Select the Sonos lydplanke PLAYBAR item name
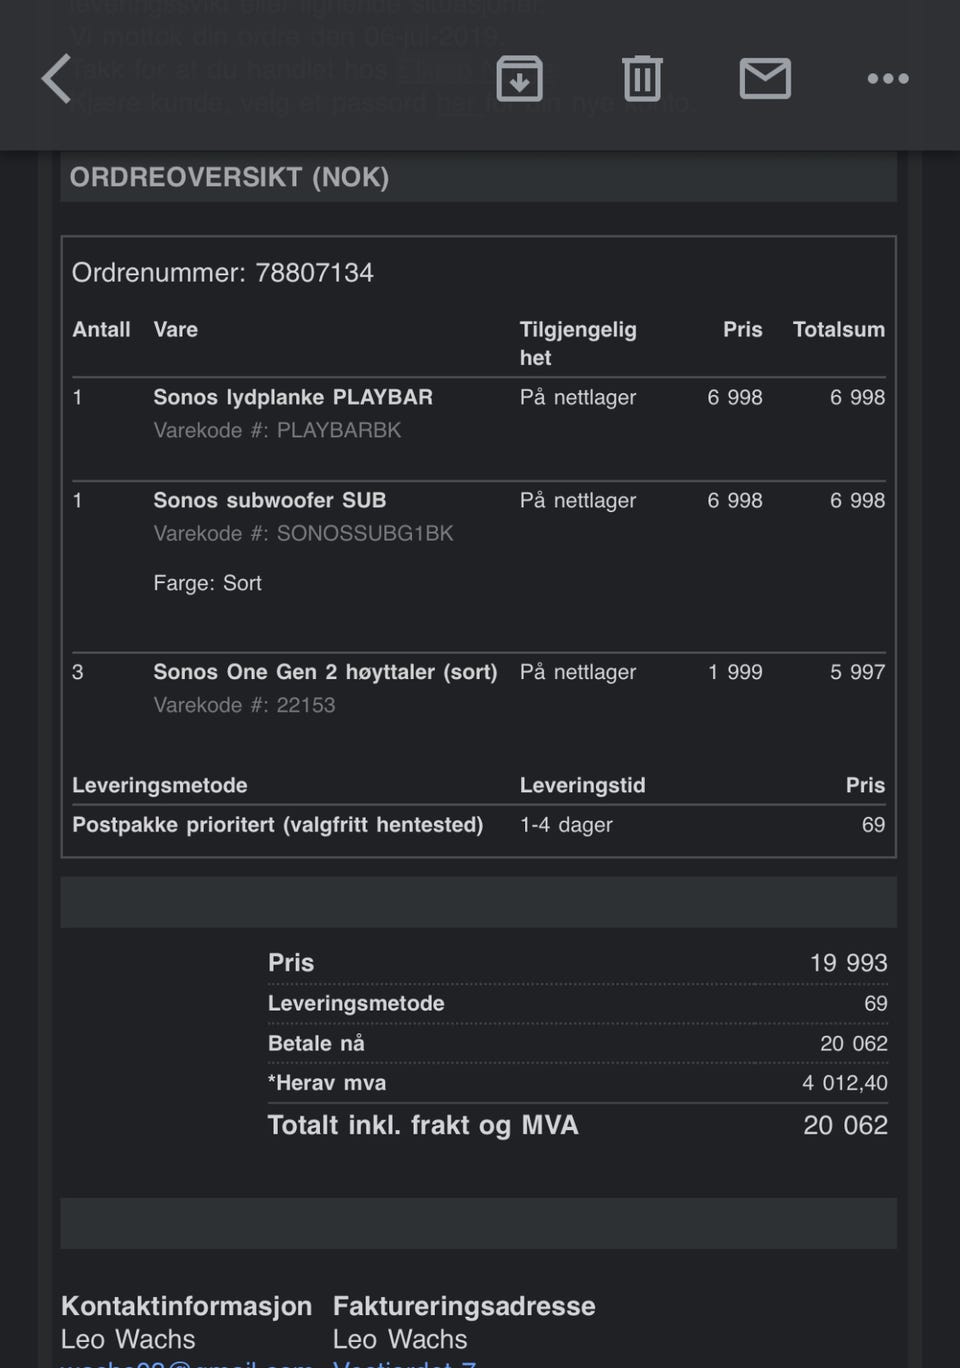 click(x=293, y=397)
